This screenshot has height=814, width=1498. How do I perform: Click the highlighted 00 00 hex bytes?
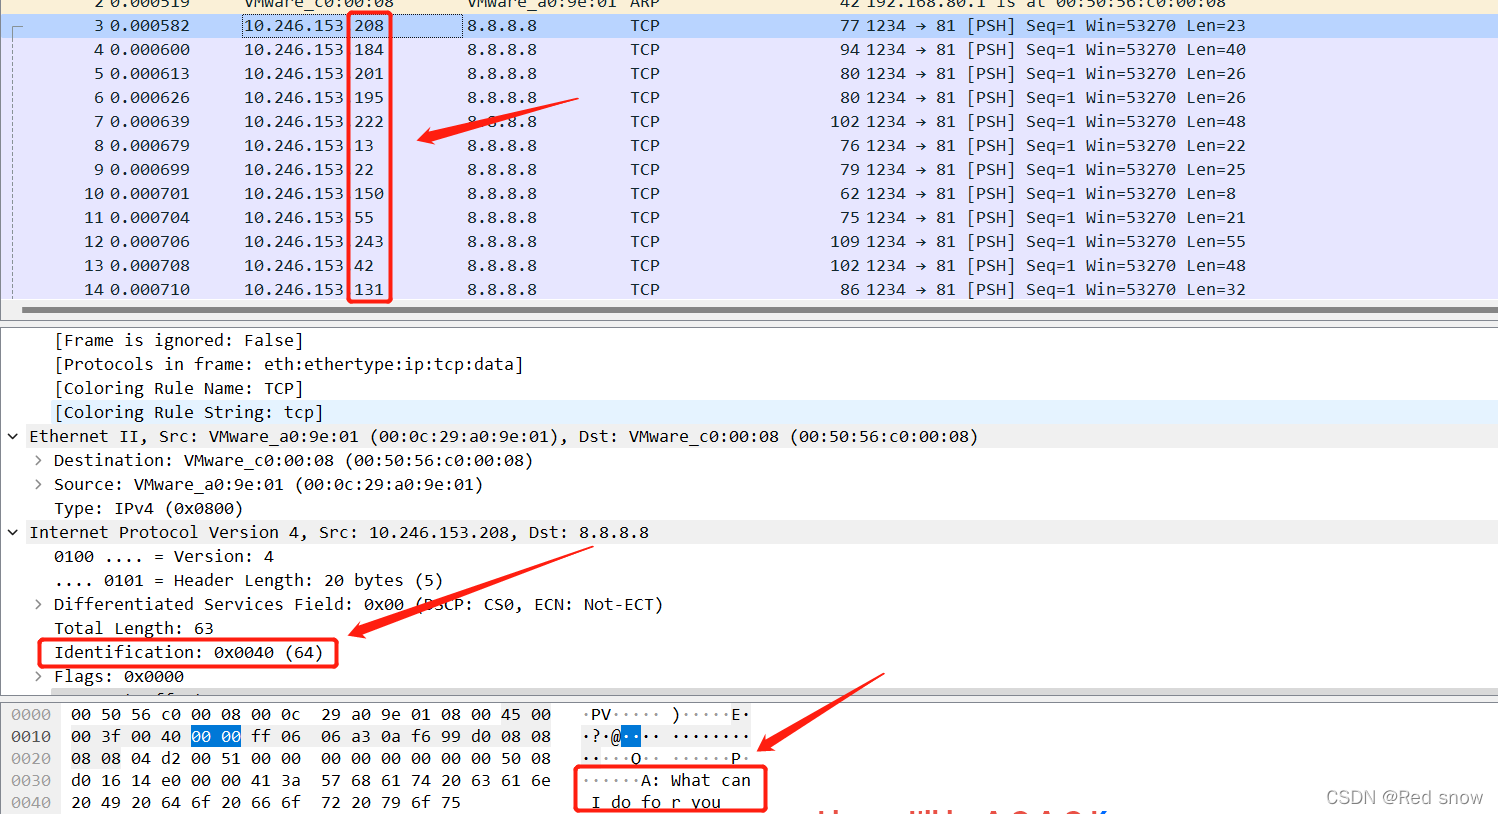(216, 737)
